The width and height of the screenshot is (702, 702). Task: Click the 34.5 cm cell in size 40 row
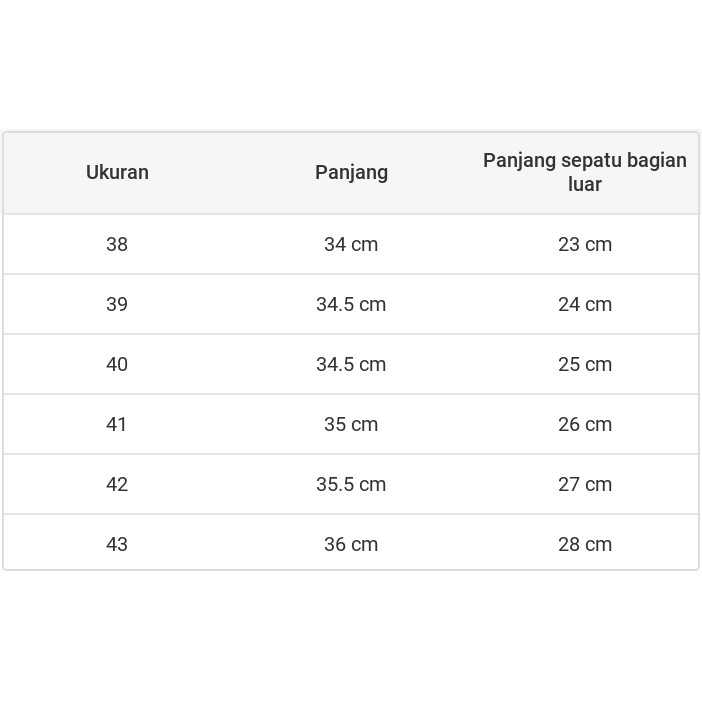pyautogui.click(x=351, y=364)
